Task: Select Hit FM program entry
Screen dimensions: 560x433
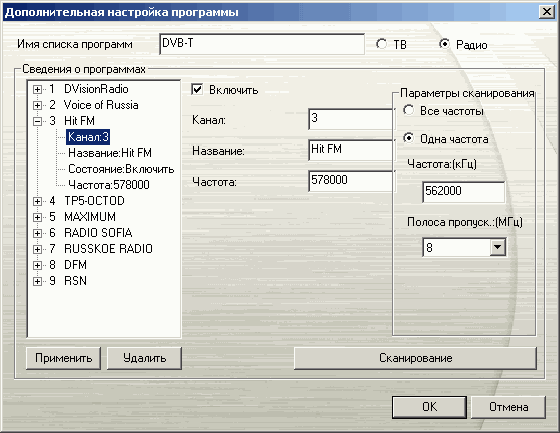Action: click(79, 121)
